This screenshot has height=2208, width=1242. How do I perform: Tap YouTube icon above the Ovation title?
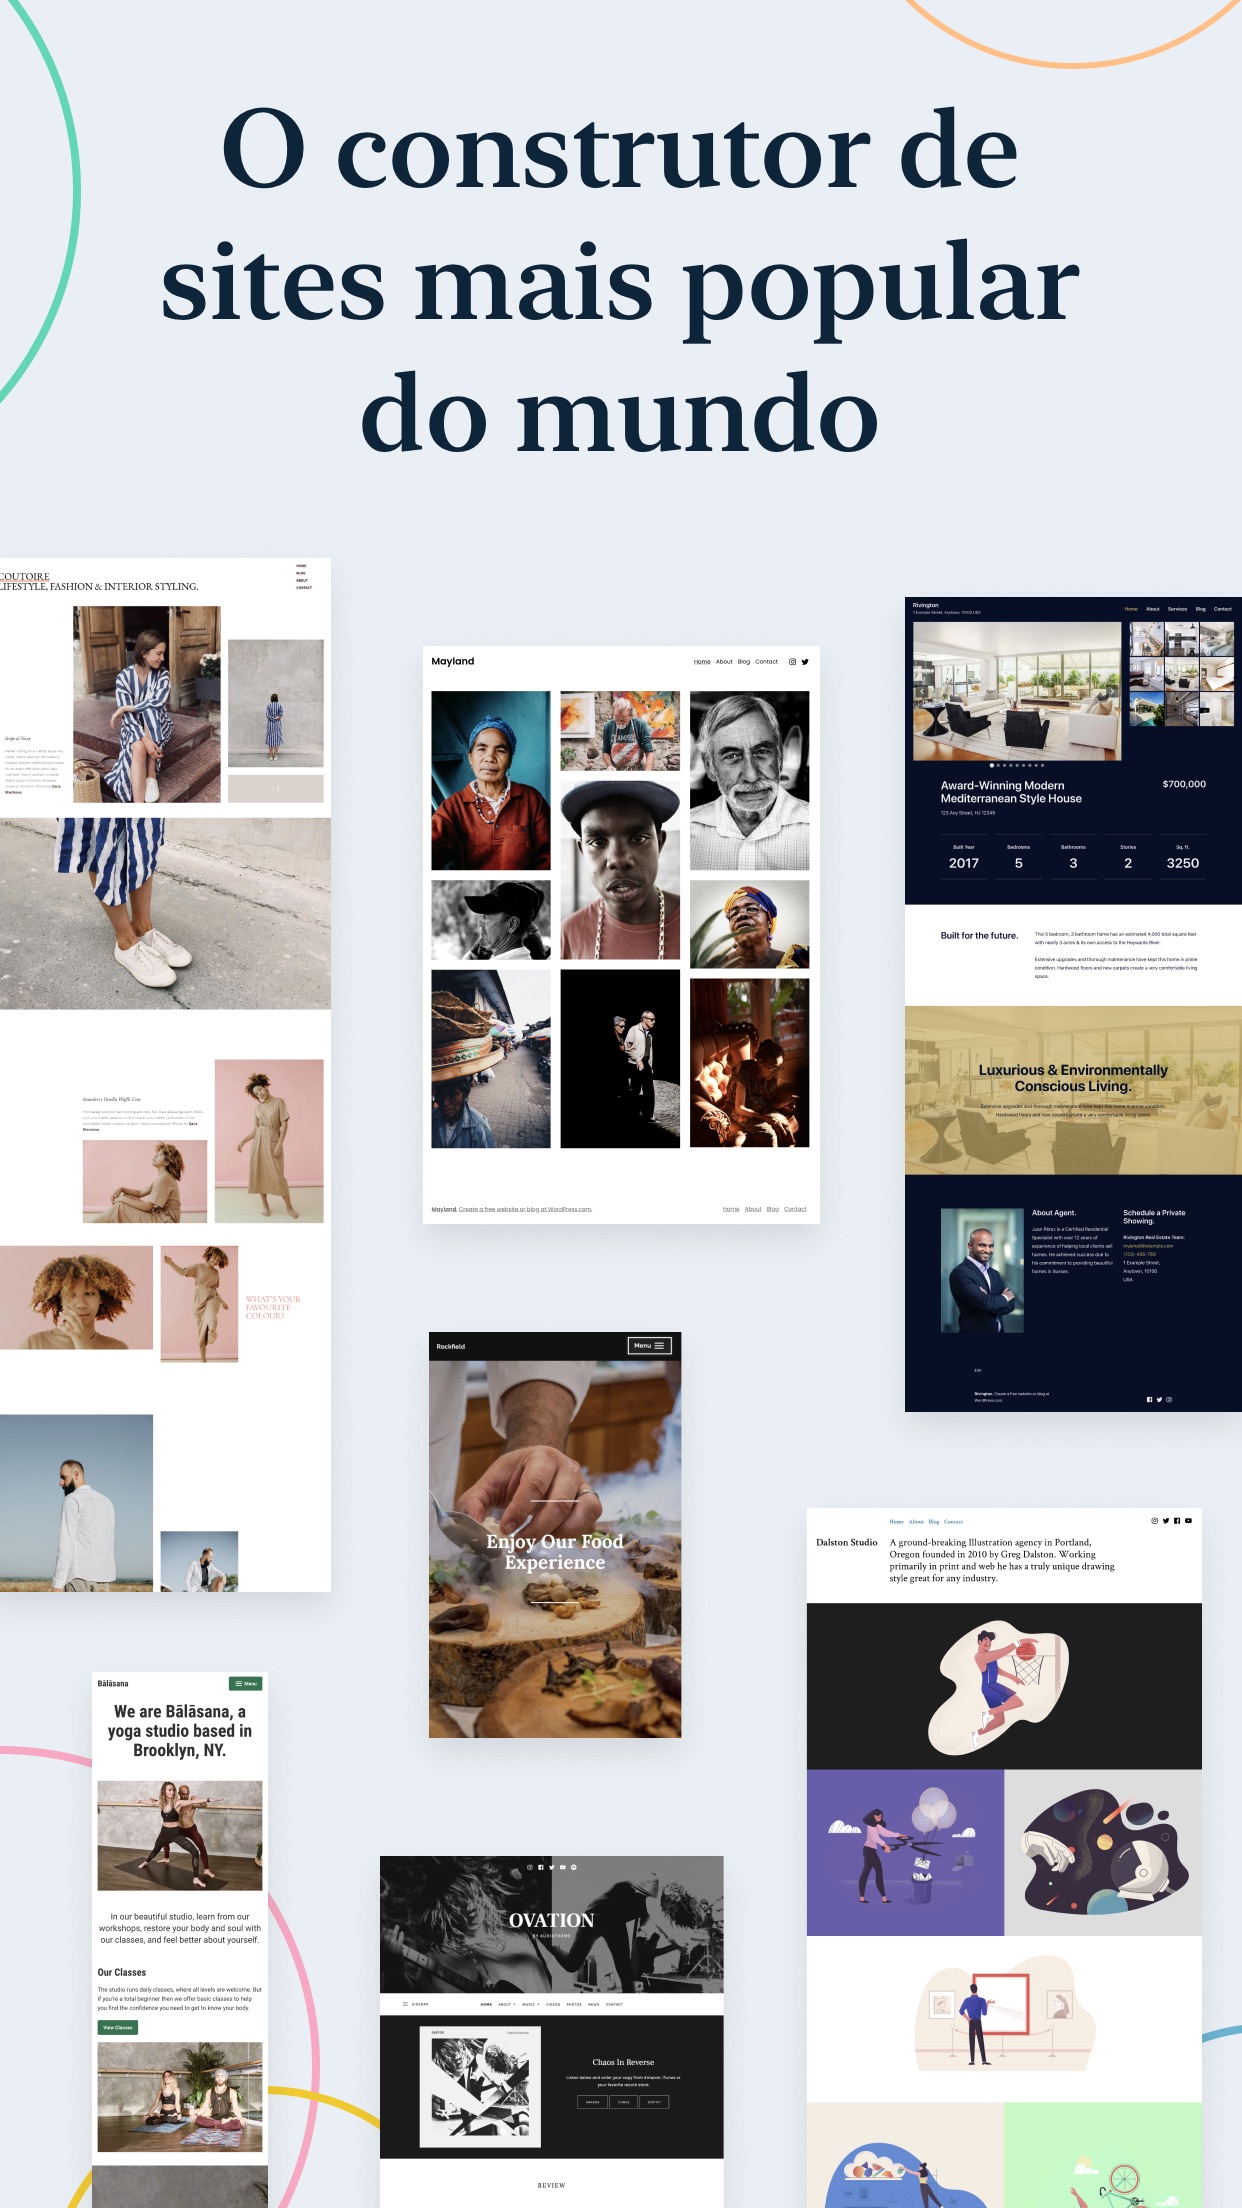562,1867
